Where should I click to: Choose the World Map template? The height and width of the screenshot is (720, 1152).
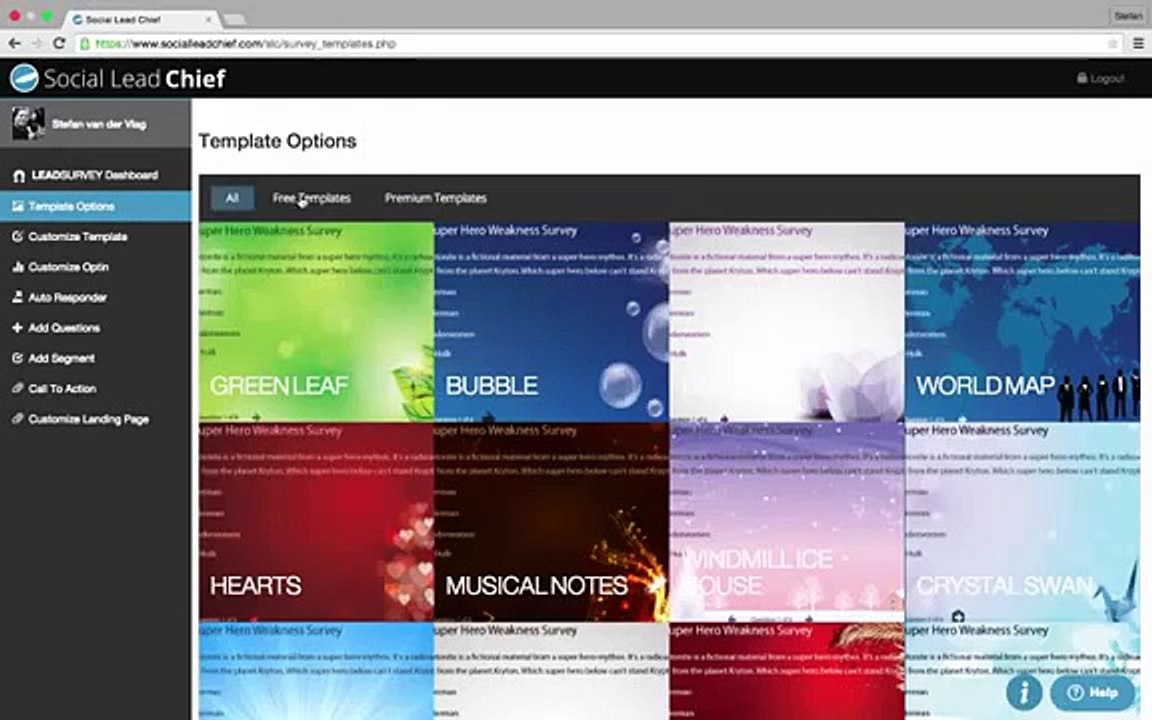(x=1022, y=322)
